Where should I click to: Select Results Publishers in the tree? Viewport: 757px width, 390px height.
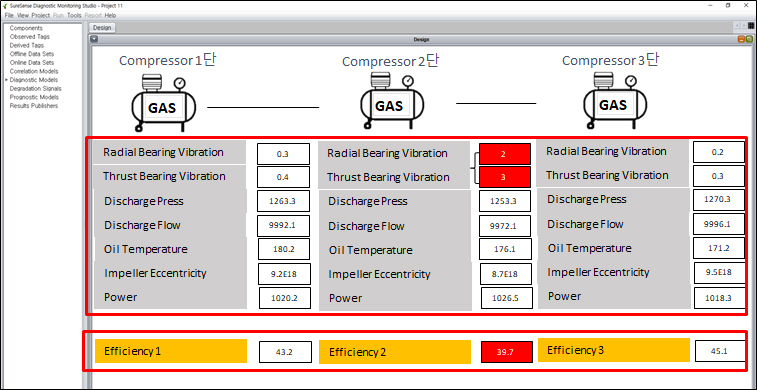pos(34,106)
